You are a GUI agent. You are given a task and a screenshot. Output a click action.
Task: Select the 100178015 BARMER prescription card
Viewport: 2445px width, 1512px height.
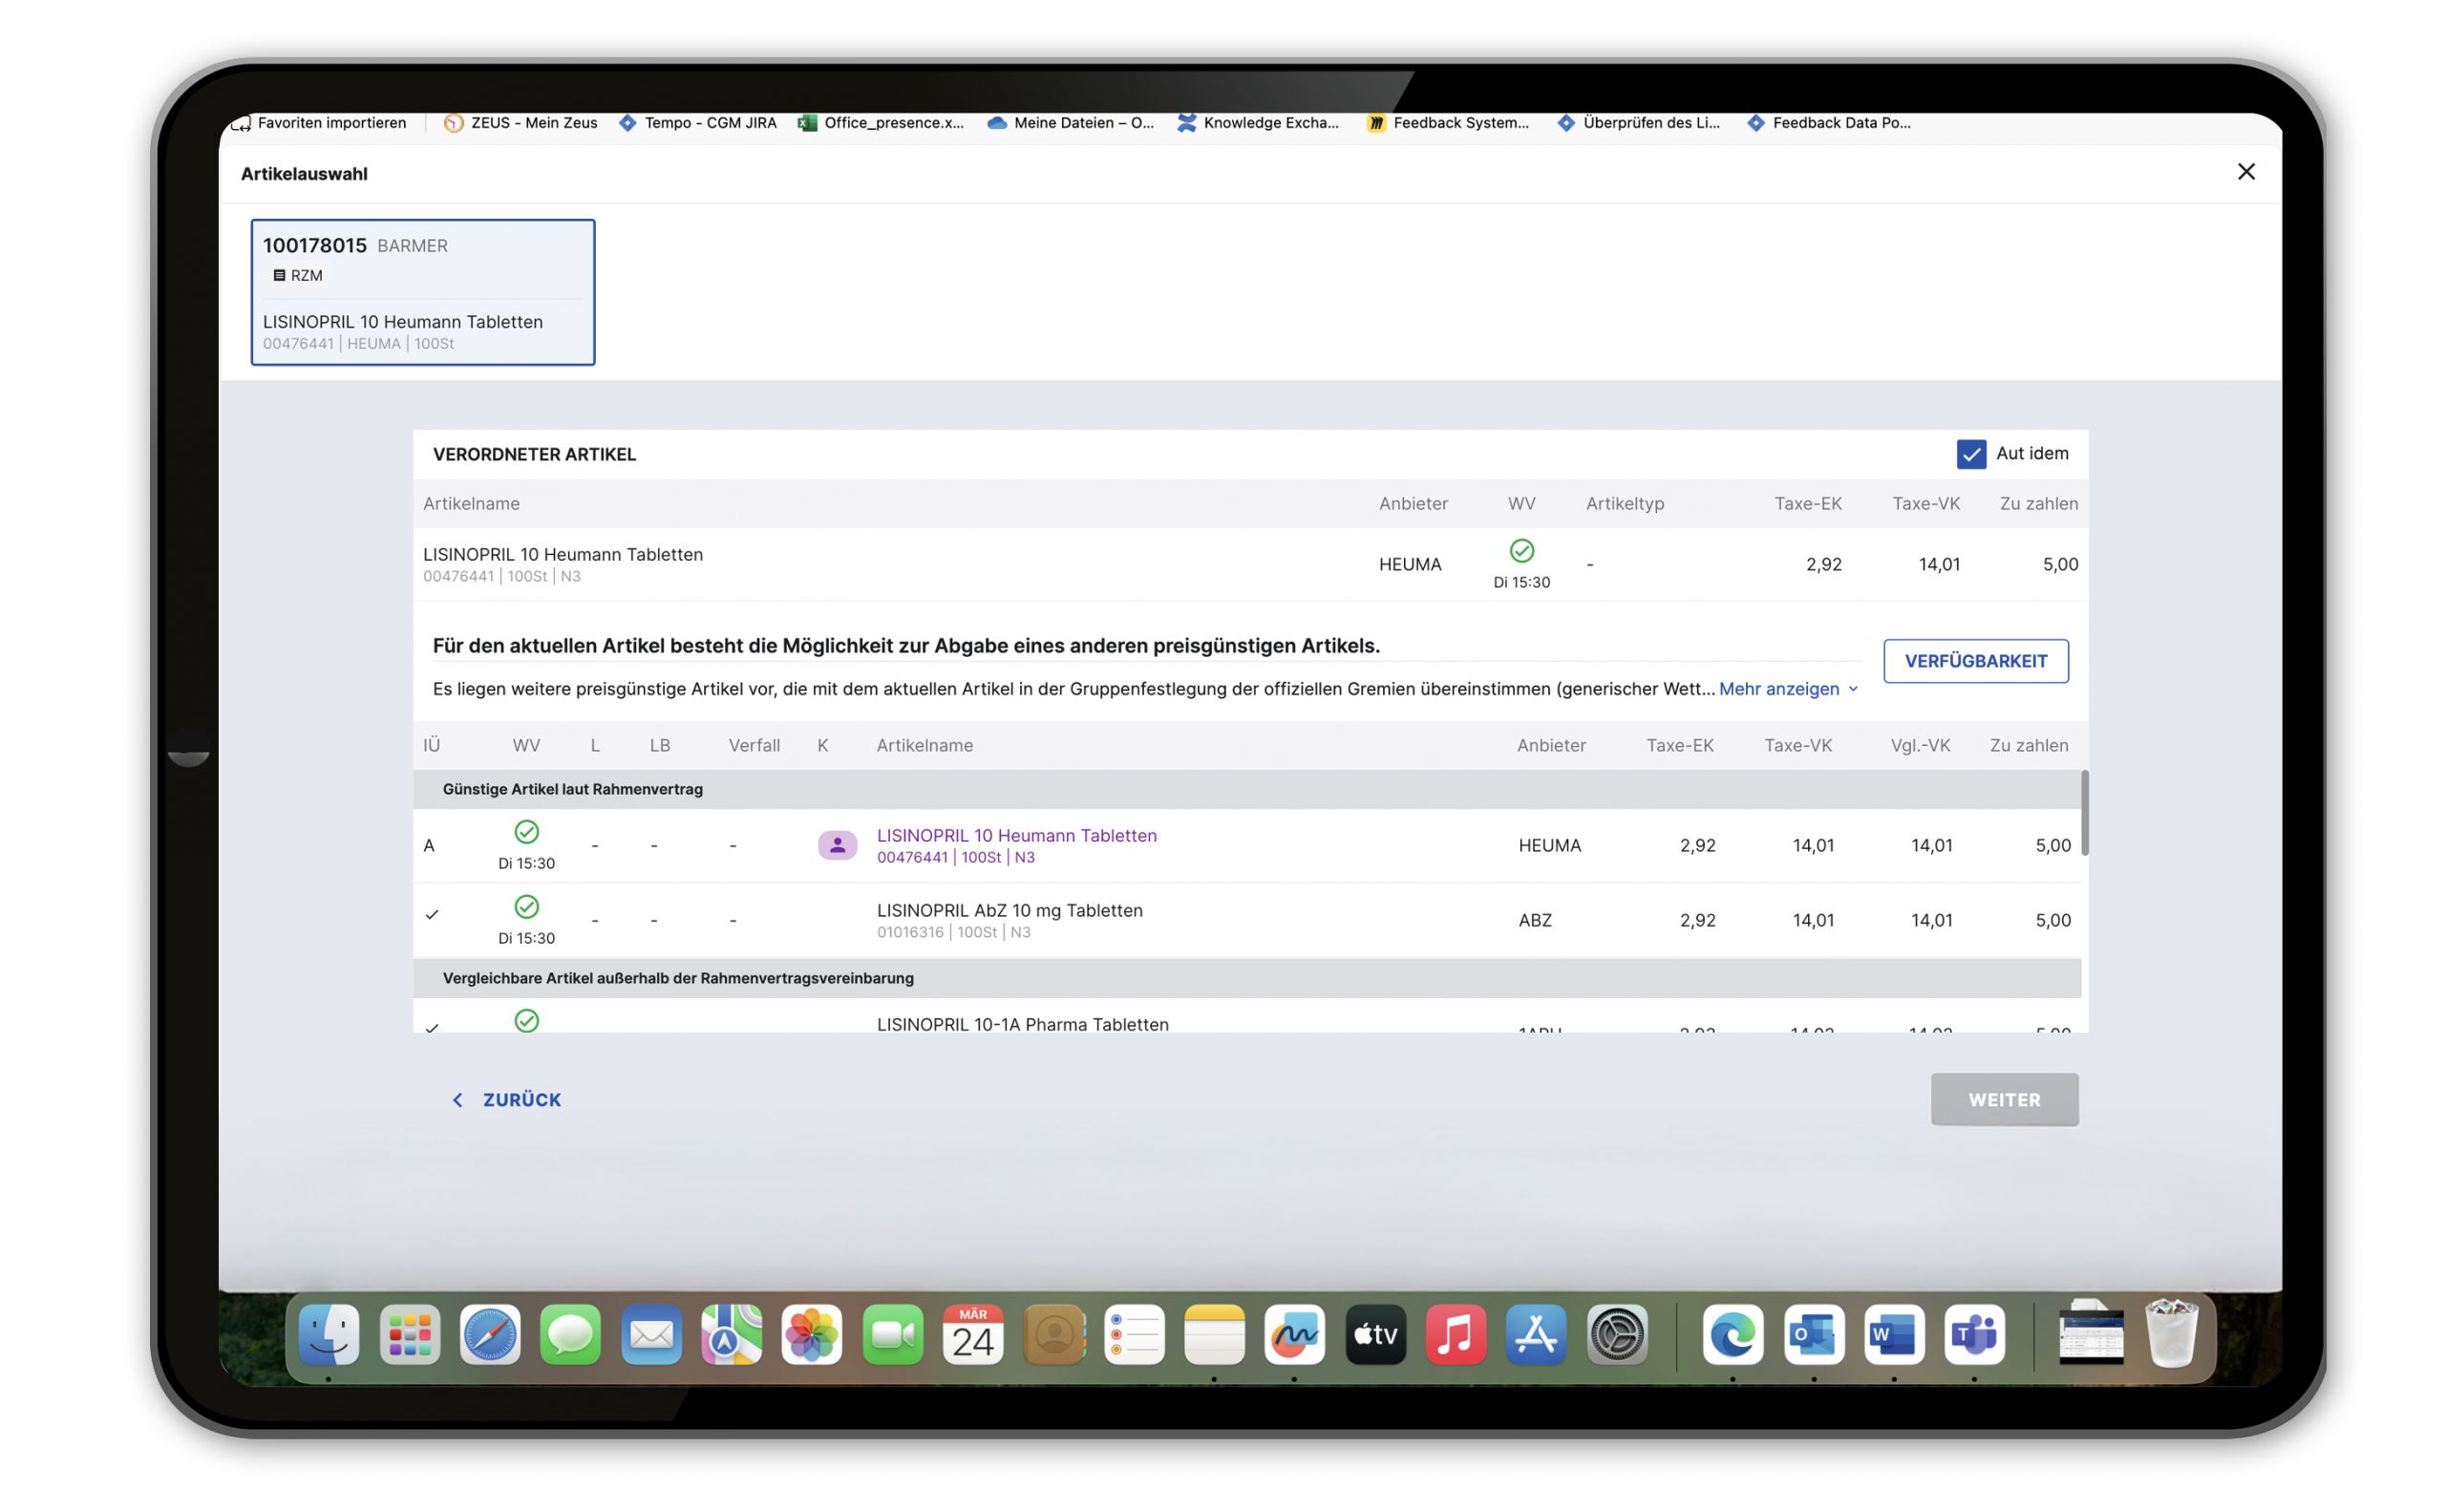[423, 292]
